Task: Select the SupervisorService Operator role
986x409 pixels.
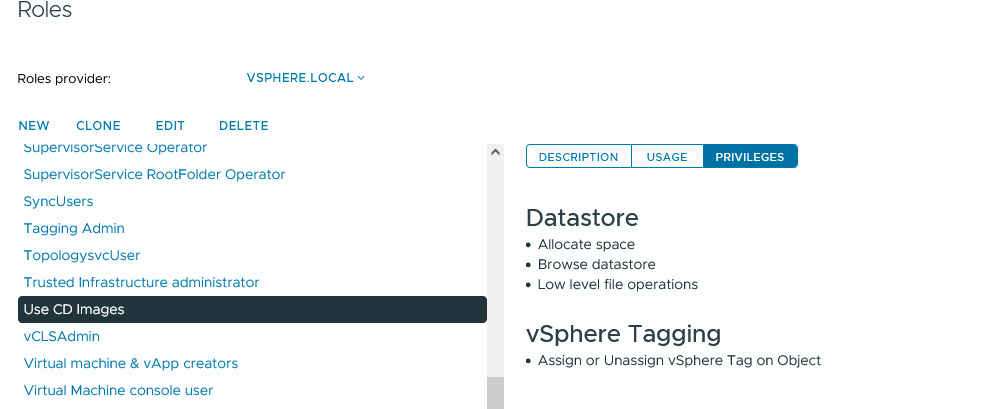Action: point(115,148)
